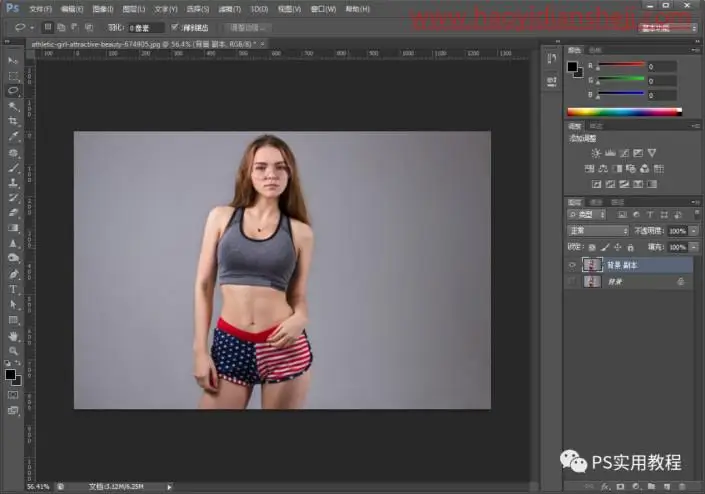Click the red R slider in Color panel
Screen dimensions: 705x494
tap(621, 66)
